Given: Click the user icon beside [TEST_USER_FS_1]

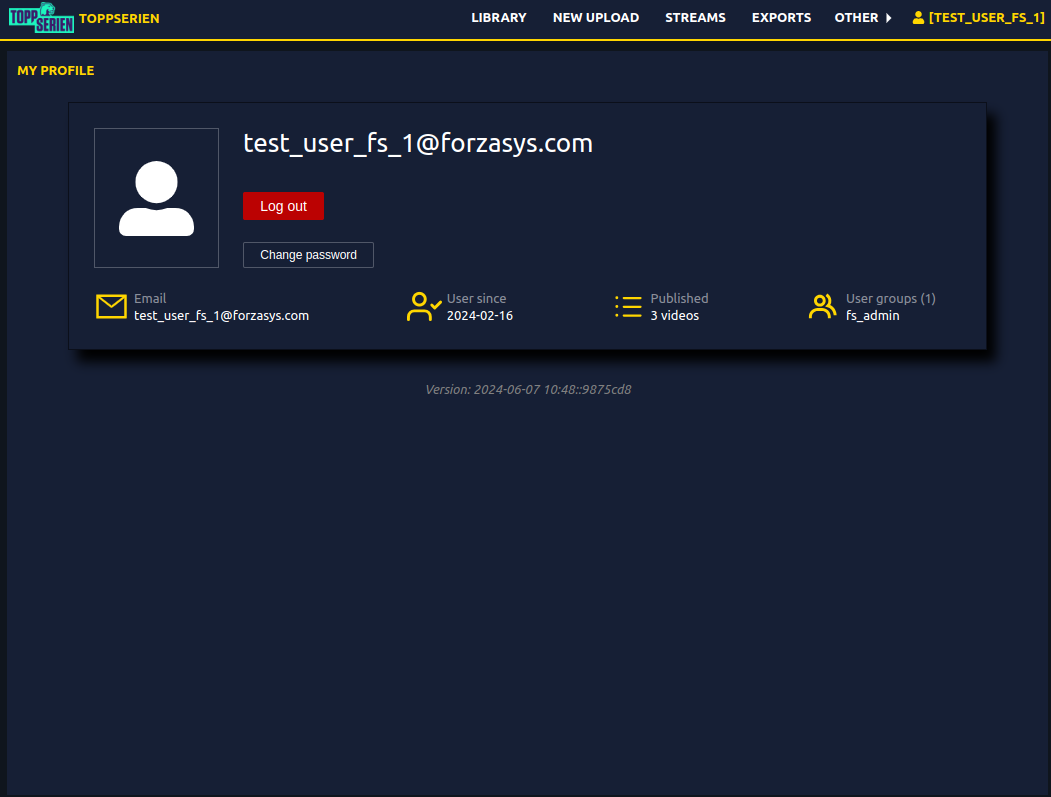Looking at the screenshot, I should tap(918, 16).
